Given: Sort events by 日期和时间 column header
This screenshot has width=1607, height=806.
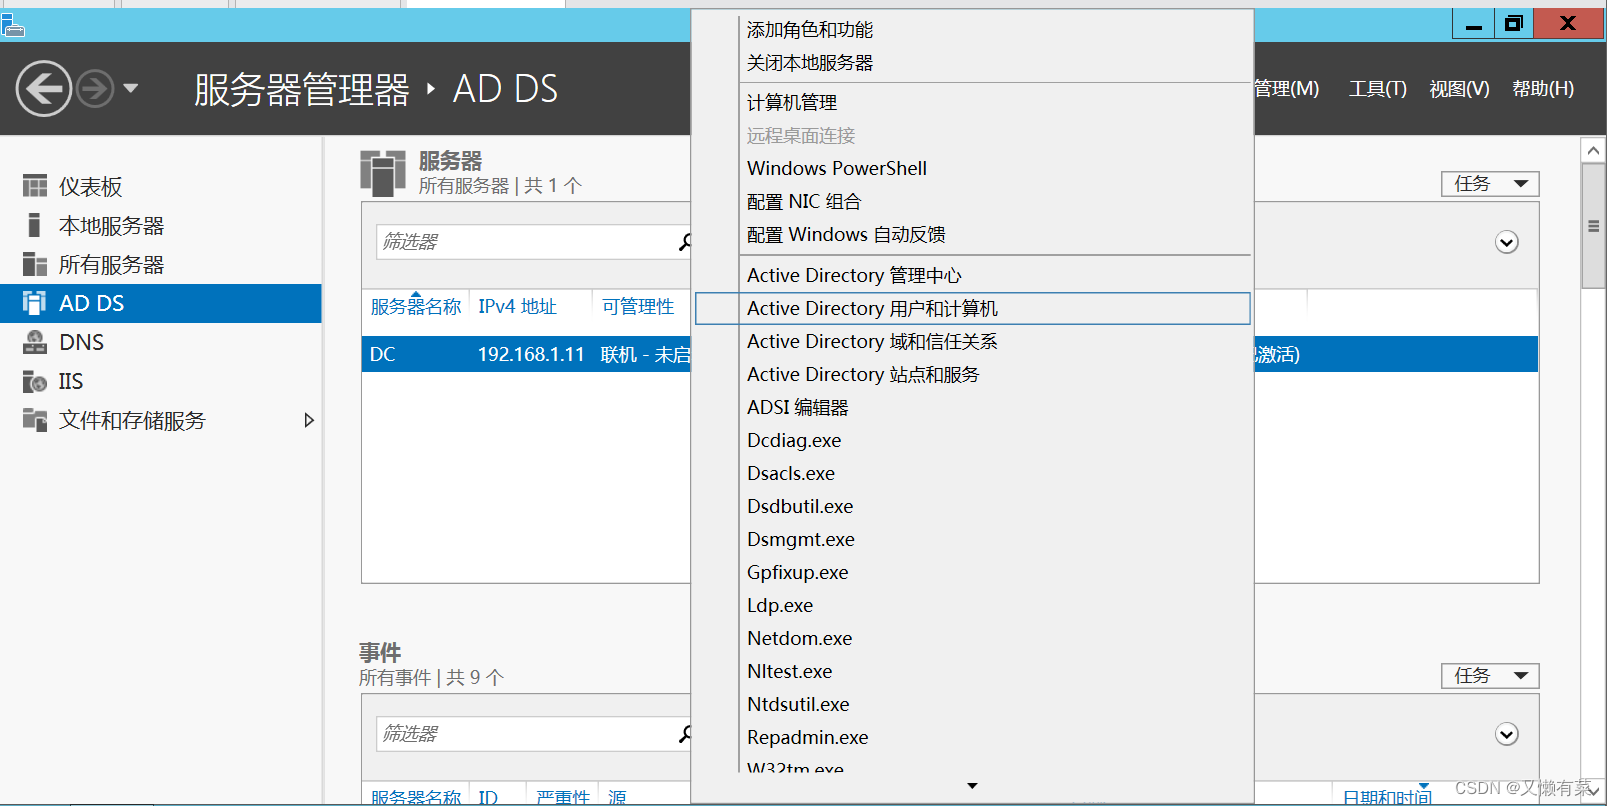Looking at the screenshot, I should 1387,797.
